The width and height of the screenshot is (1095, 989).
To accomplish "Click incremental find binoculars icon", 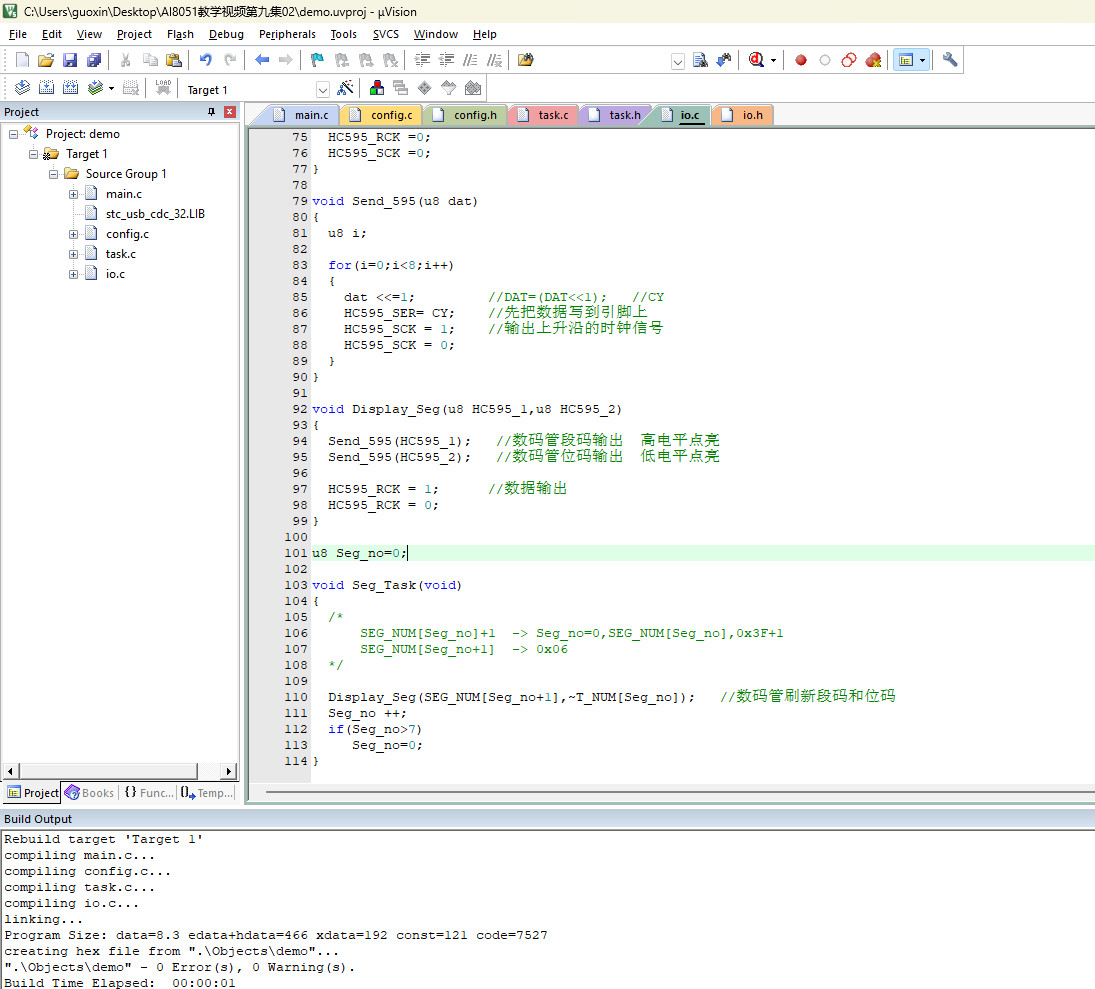I will tap(723, 60).
